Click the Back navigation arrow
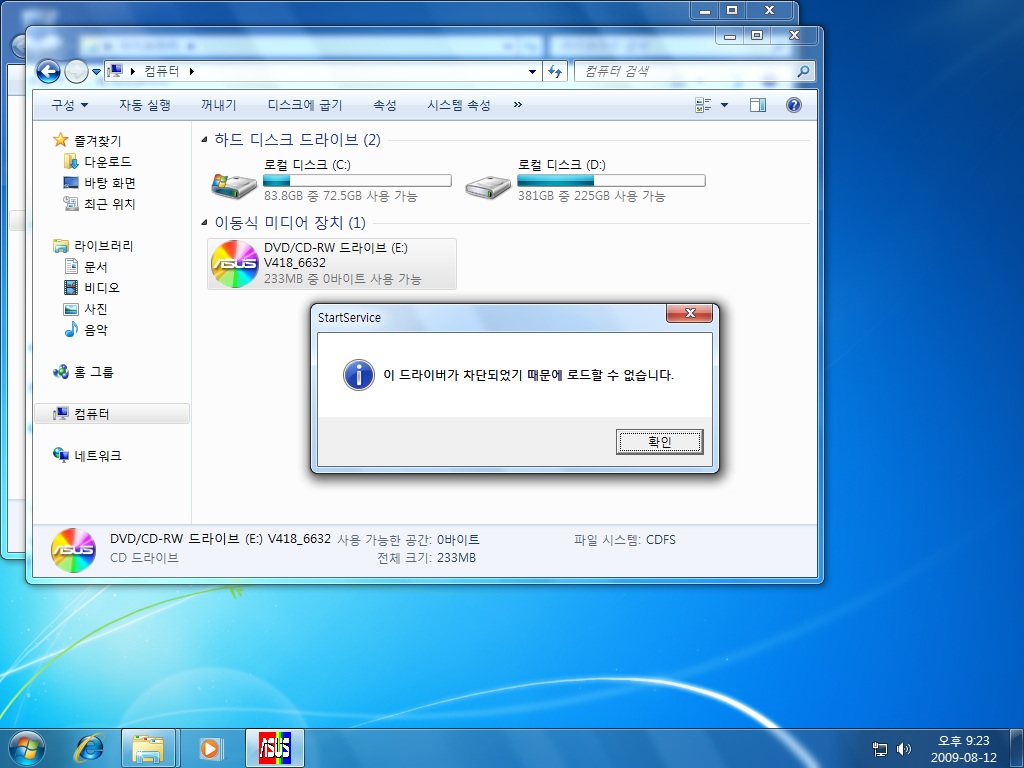The image size is (1024, 768). coord(48,71)
